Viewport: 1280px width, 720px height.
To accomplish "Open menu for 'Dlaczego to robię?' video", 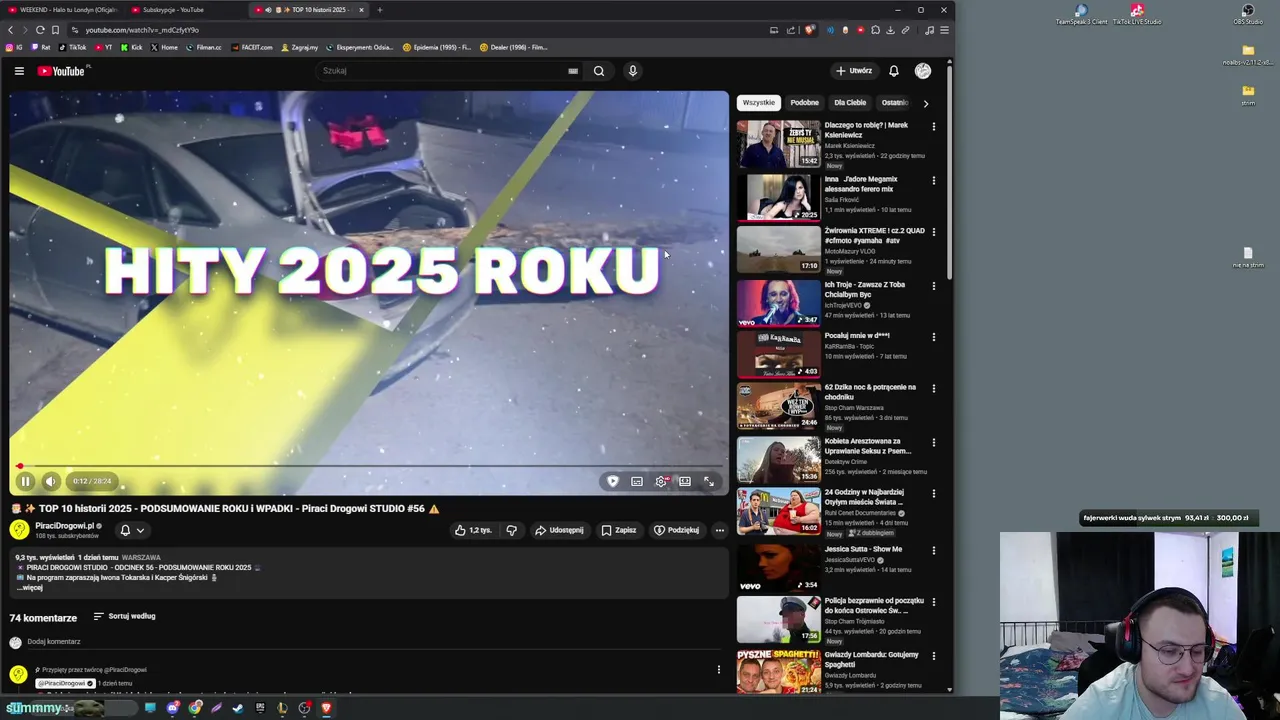I will (x=934, y=127).
